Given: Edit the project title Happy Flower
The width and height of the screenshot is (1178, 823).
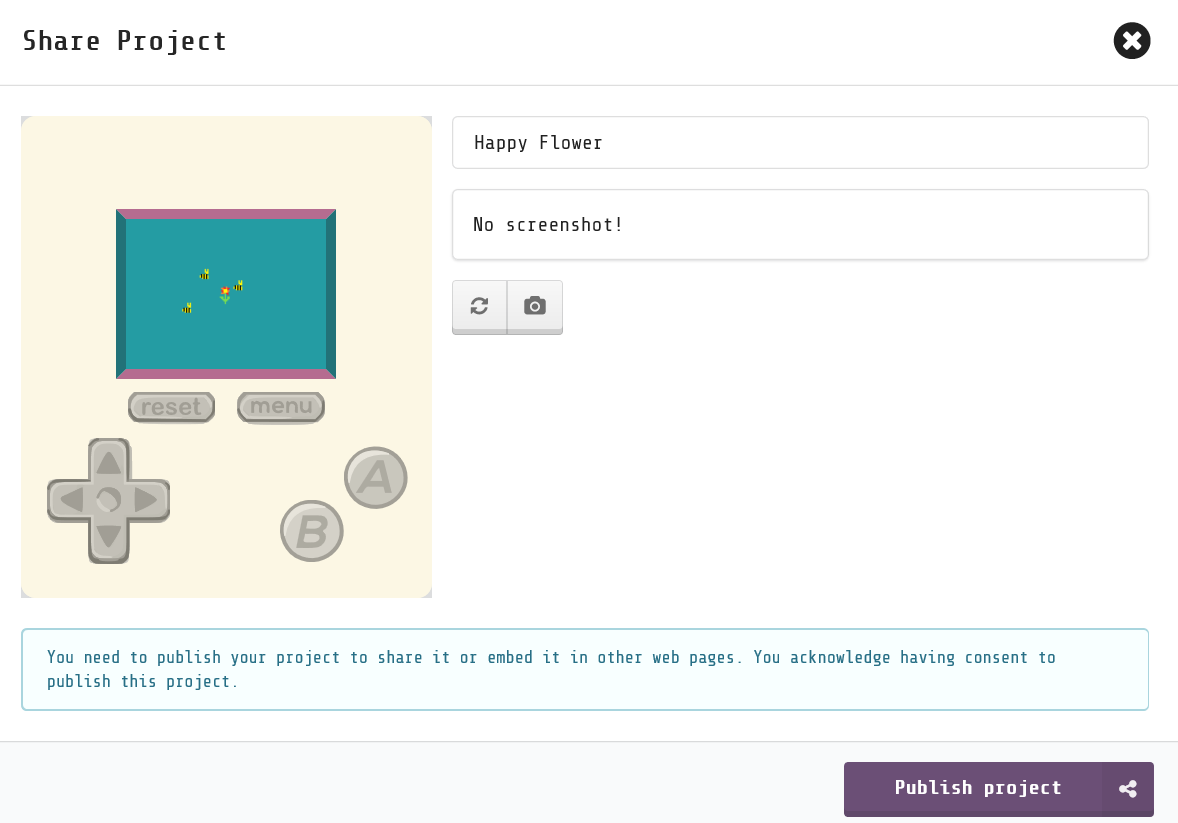Looking at the screenshot, I should pos(800,142).
